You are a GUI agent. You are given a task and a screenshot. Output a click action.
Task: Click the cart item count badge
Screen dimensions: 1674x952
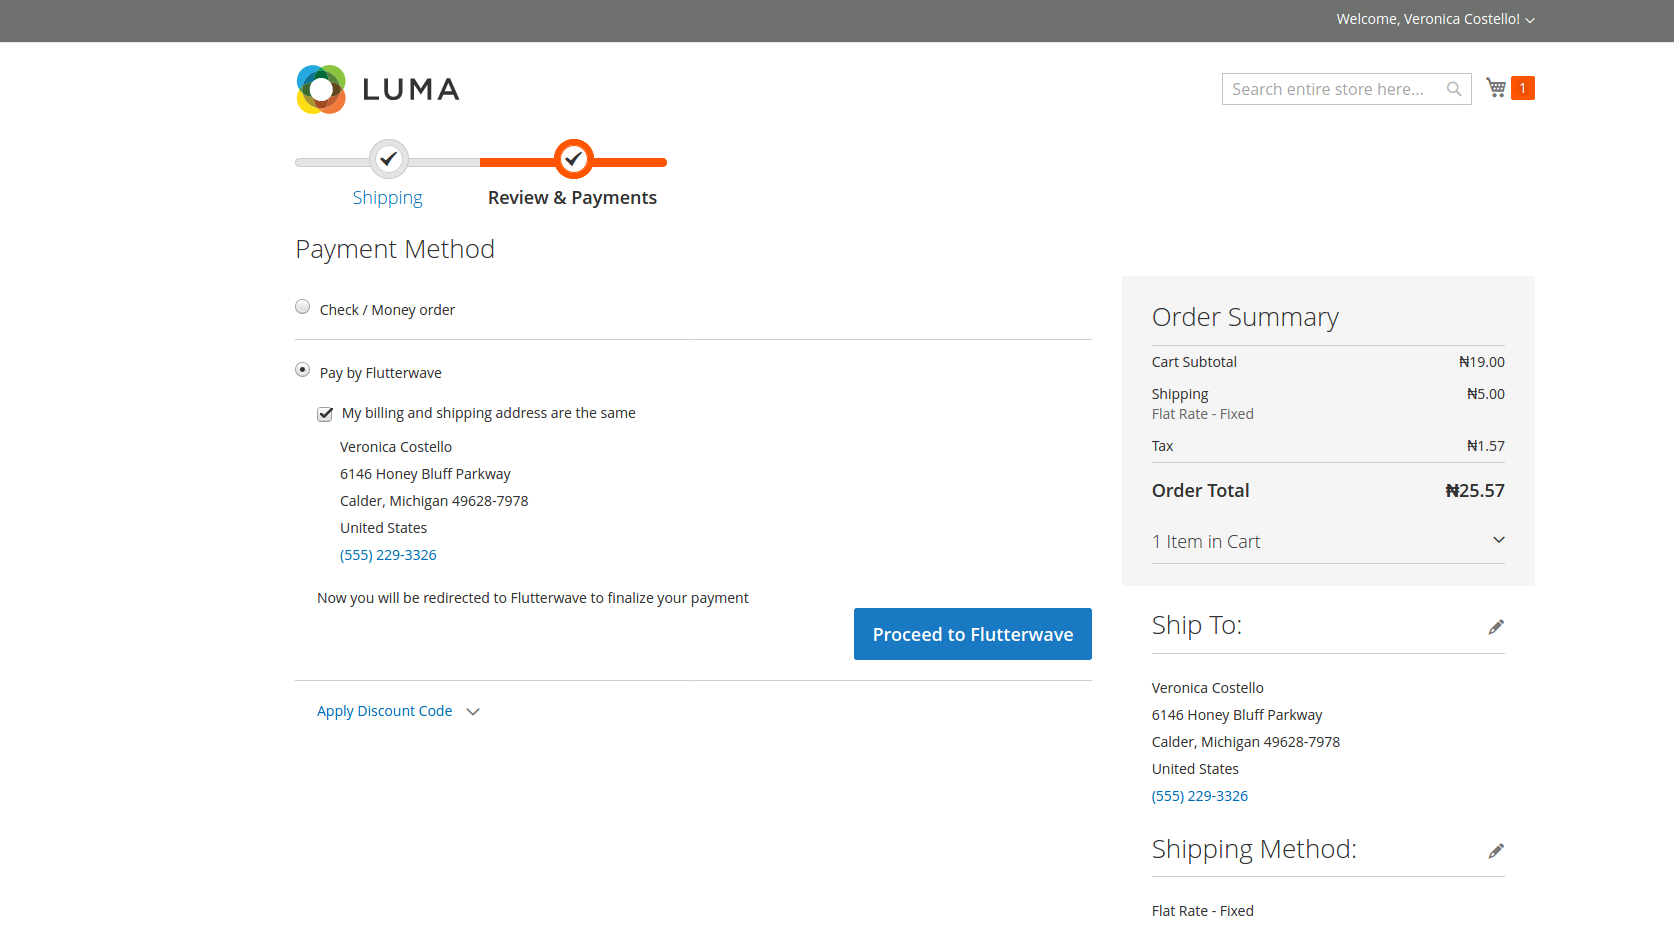[1523, 88]
